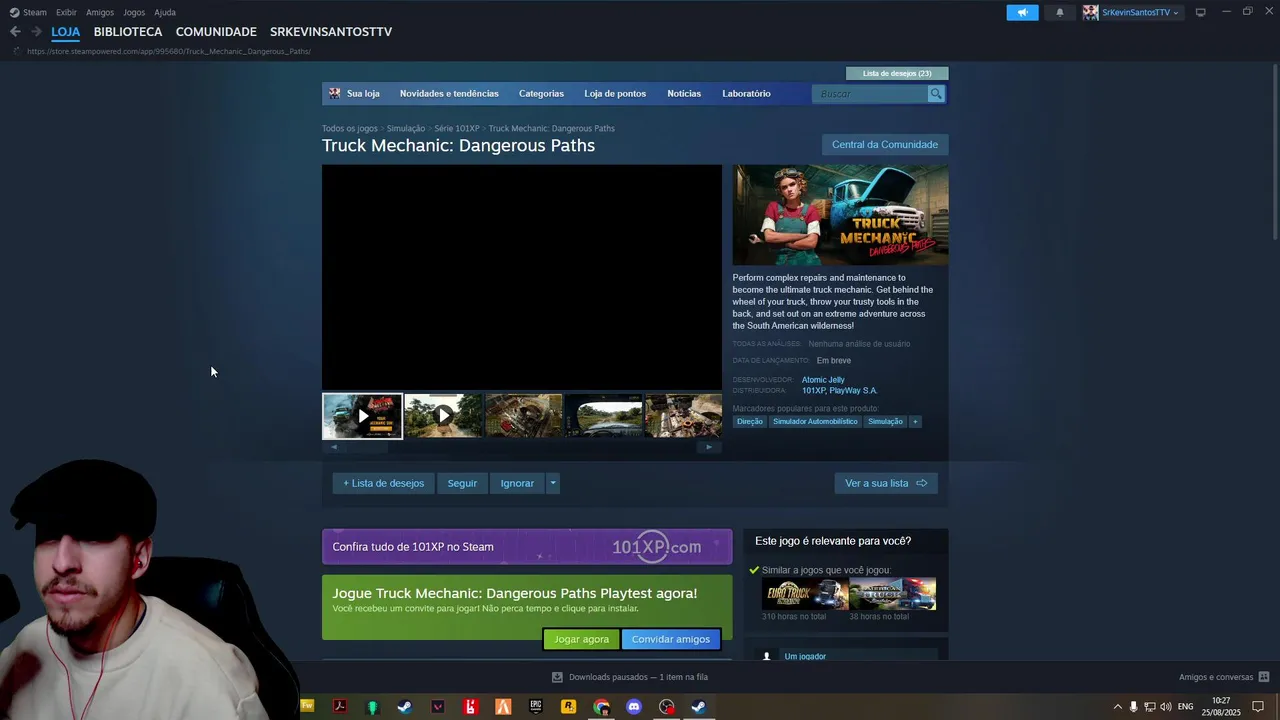Play the first video thumbnail
1280x720 pixels.
click(x=362, y=416)
